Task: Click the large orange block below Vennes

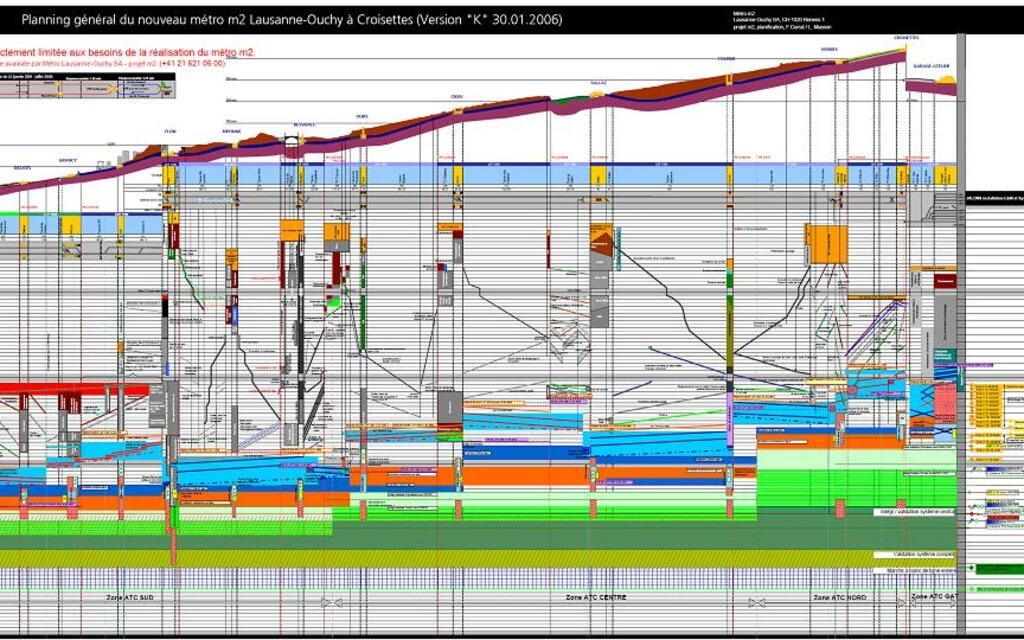Action: tap(827, 243)
